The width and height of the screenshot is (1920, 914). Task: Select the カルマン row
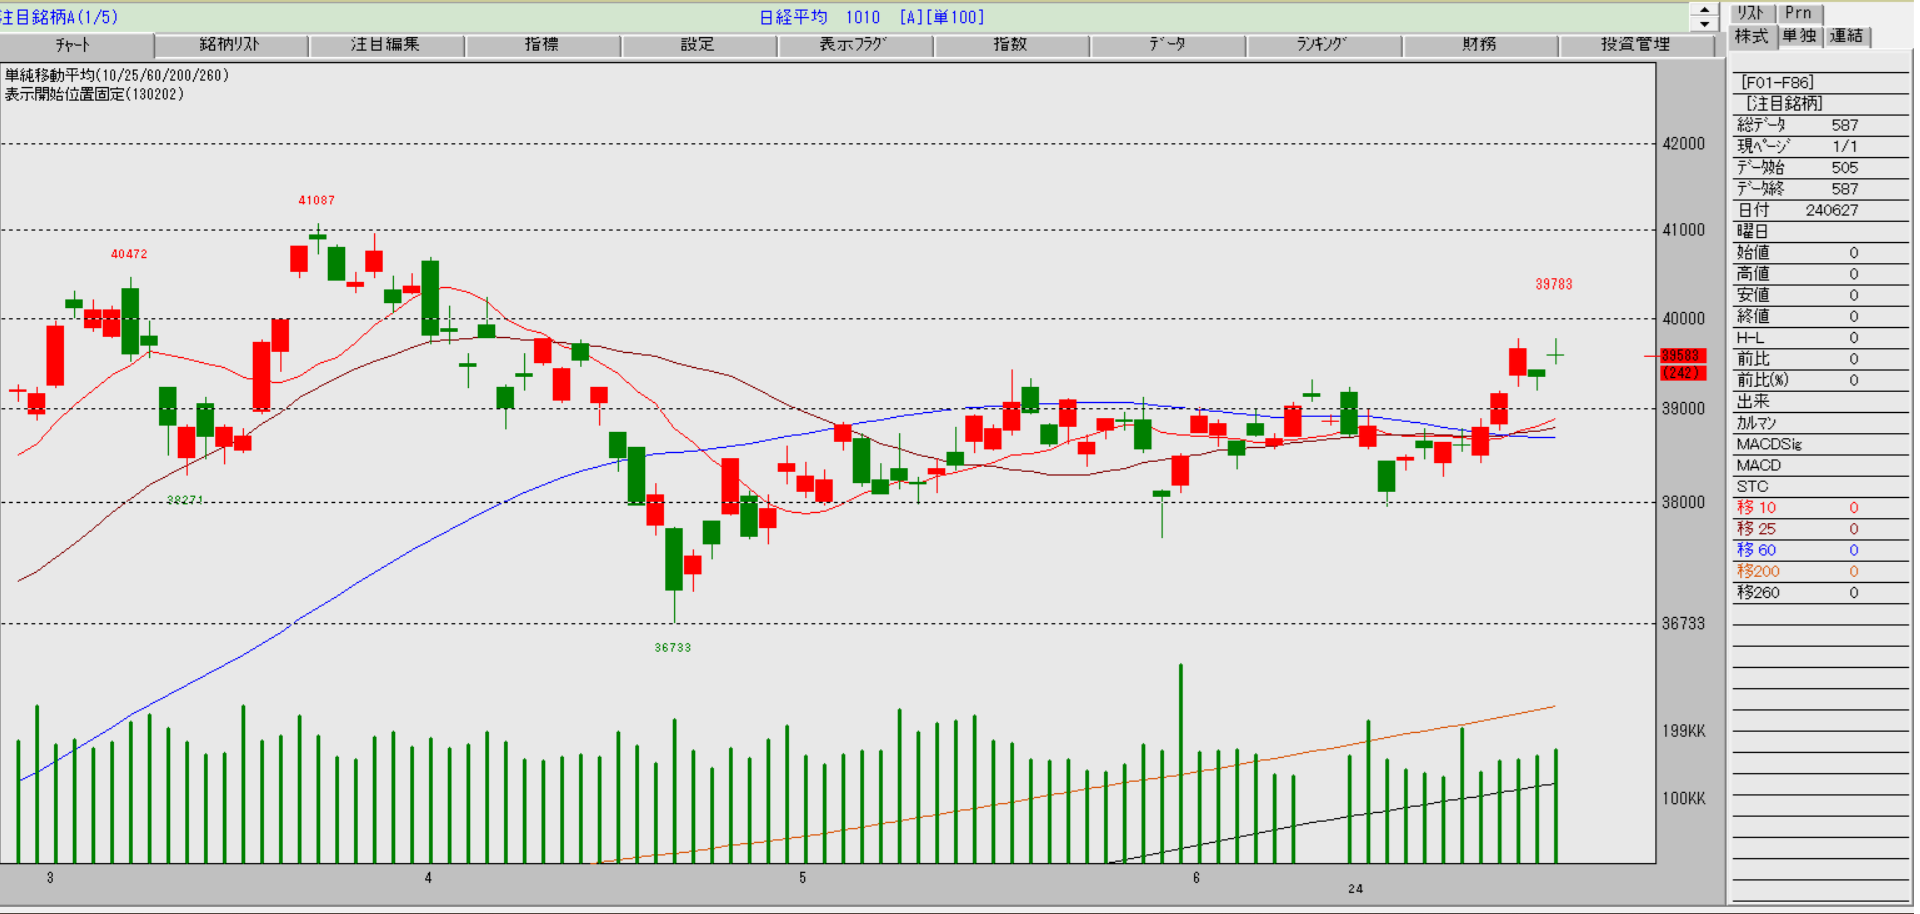pos(1820,423)
